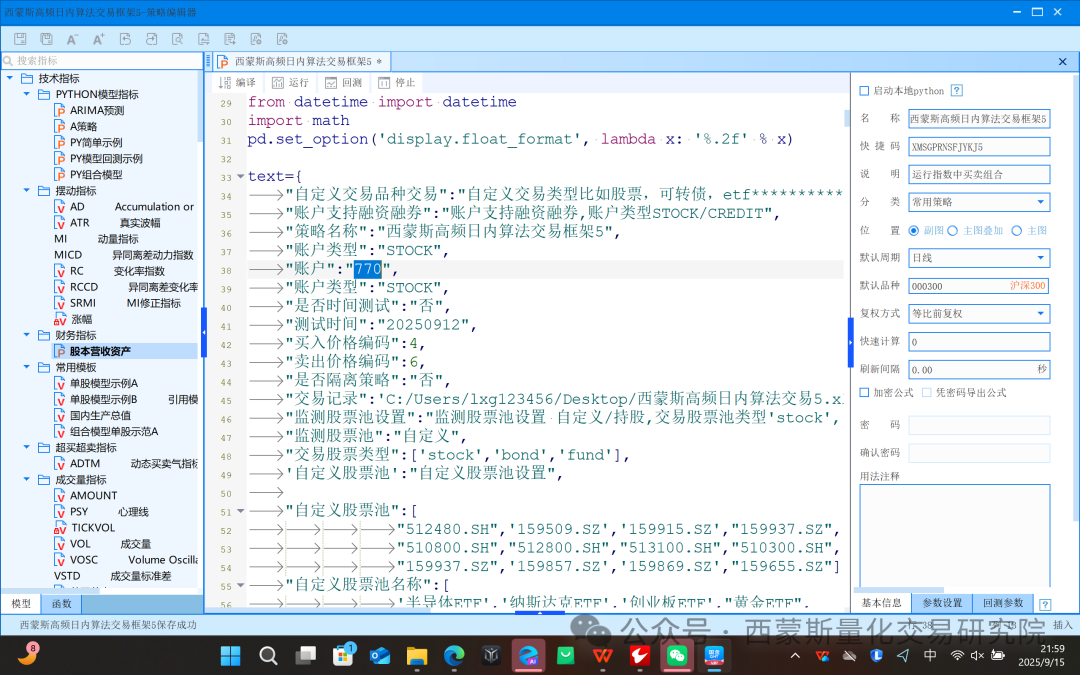This screenshot has width=1080, height=675.
Task: Open Outlook from taskbar
Action: click(380, 655)
